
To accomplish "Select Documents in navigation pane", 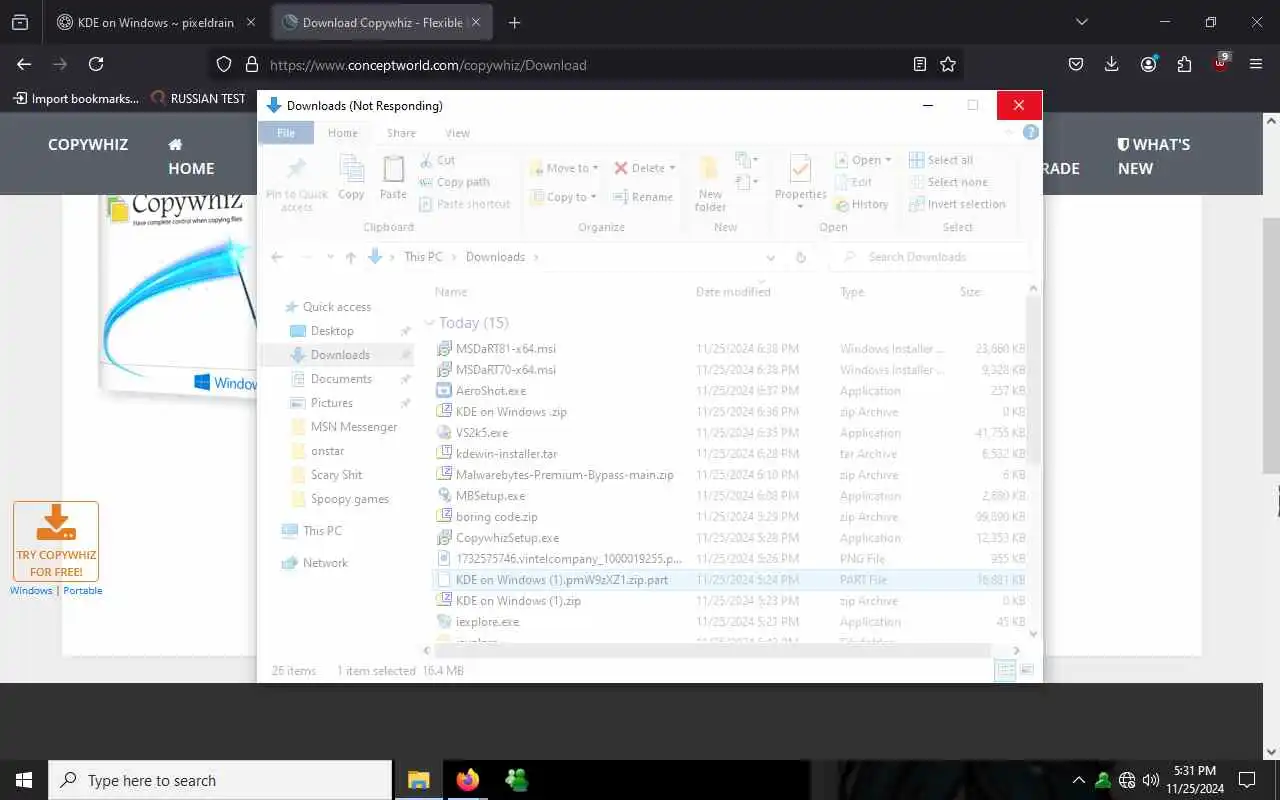I will 341,379.
